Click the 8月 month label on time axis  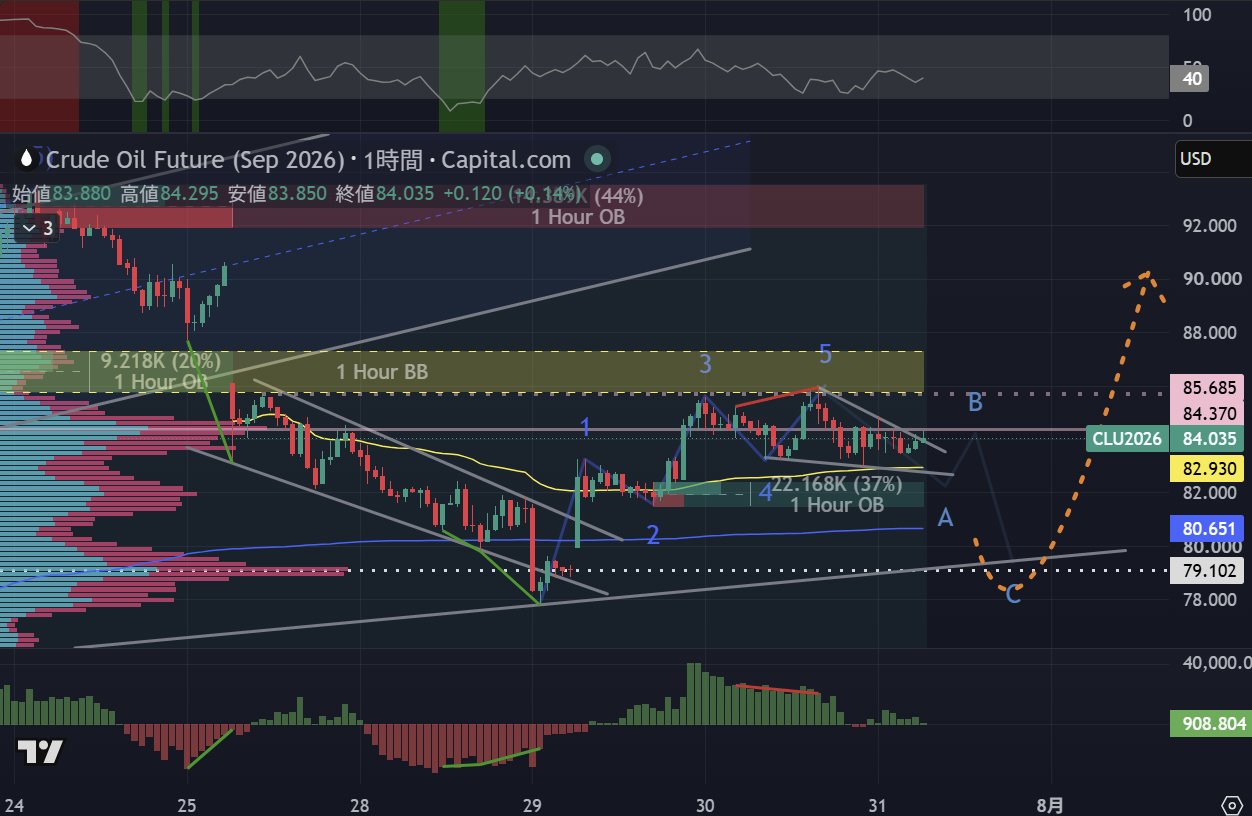coord(1050,806)
